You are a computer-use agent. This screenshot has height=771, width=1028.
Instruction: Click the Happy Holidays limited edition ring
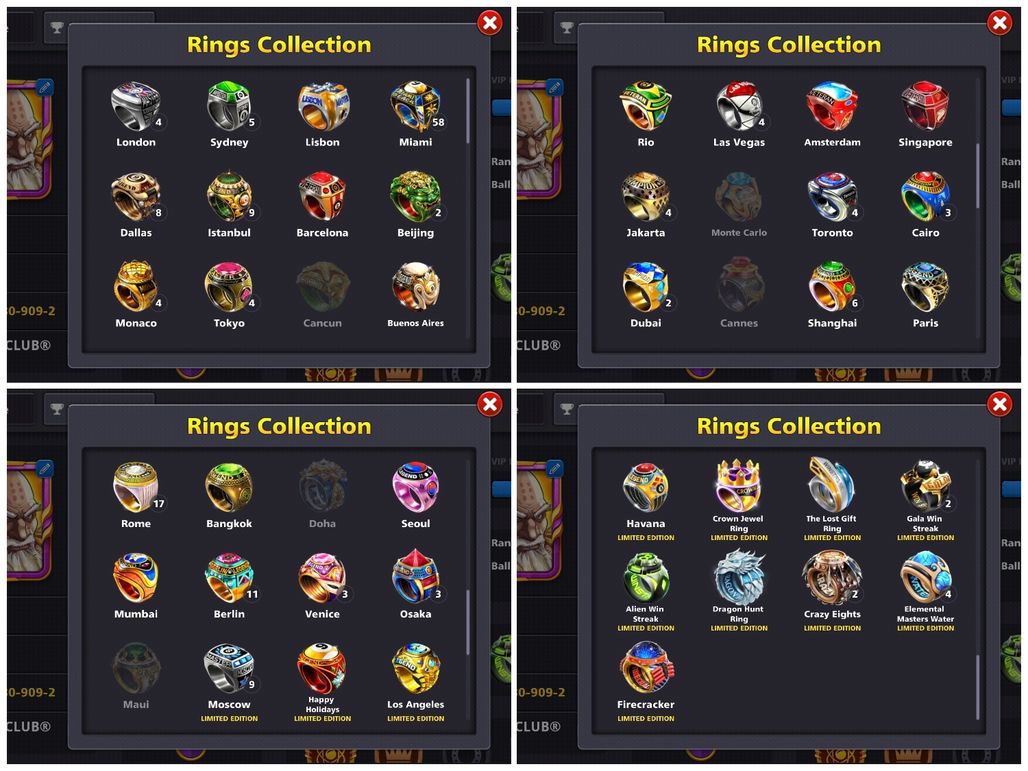click(322, 667)
